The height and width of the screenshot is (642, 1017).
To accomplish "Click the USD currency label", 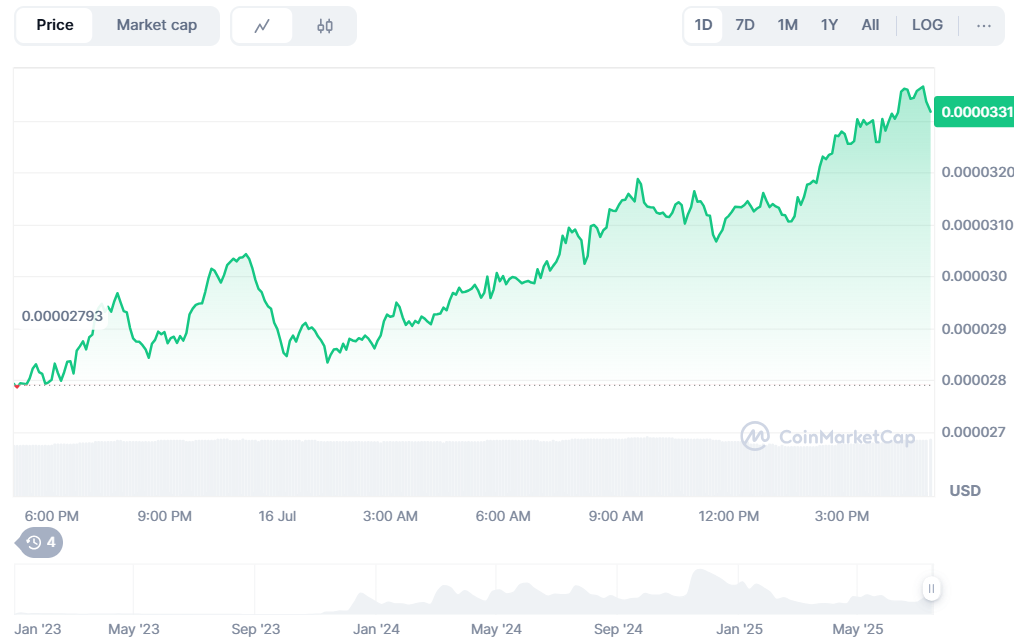I will click(x=965, y=490).
